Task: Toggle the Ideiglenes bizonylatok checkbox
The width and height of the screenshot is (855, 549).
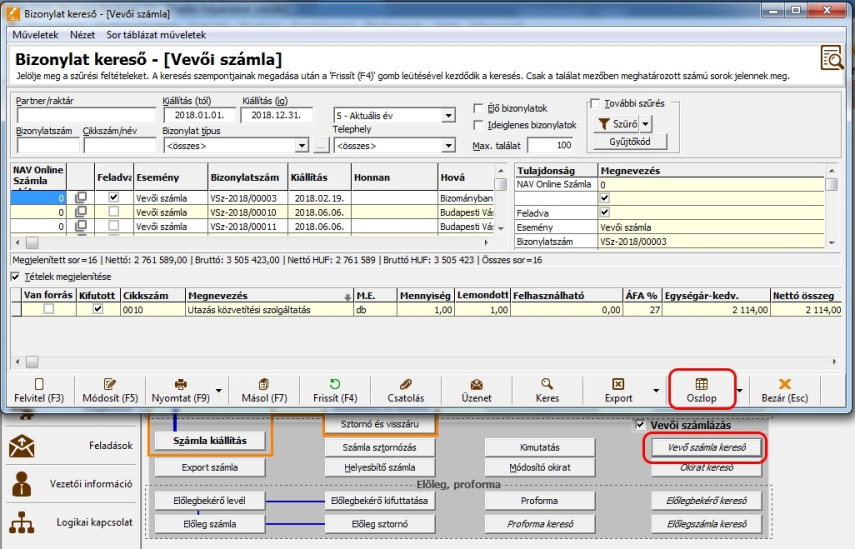Action: (479, 126)
